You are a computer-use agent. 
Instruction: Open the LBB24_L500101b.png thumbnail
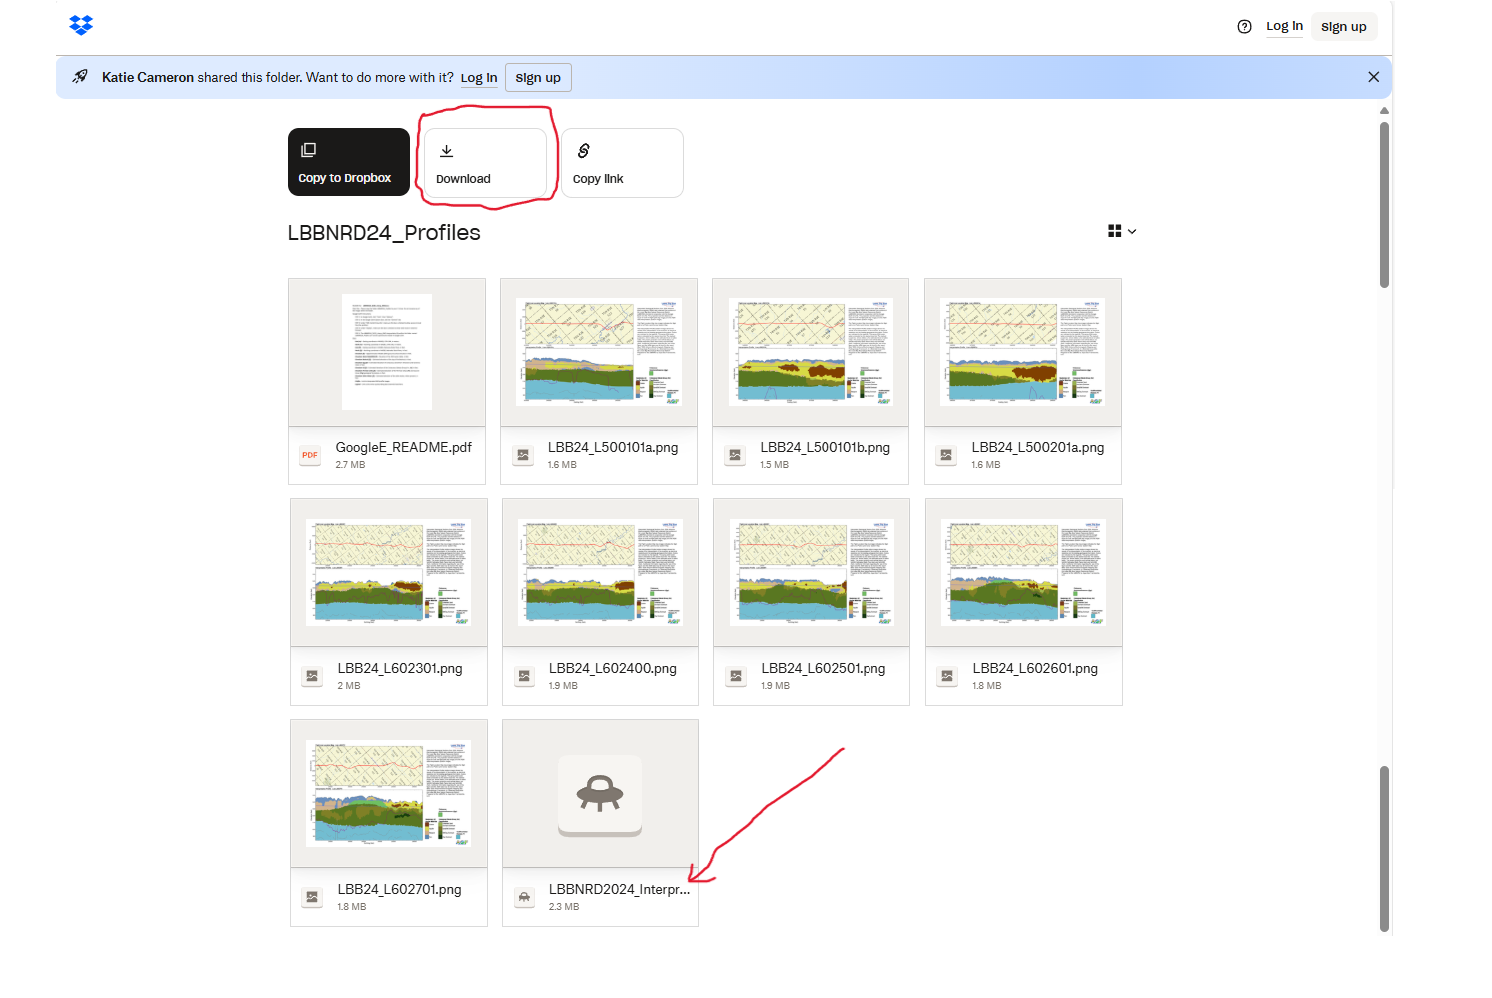pos(811,352)
